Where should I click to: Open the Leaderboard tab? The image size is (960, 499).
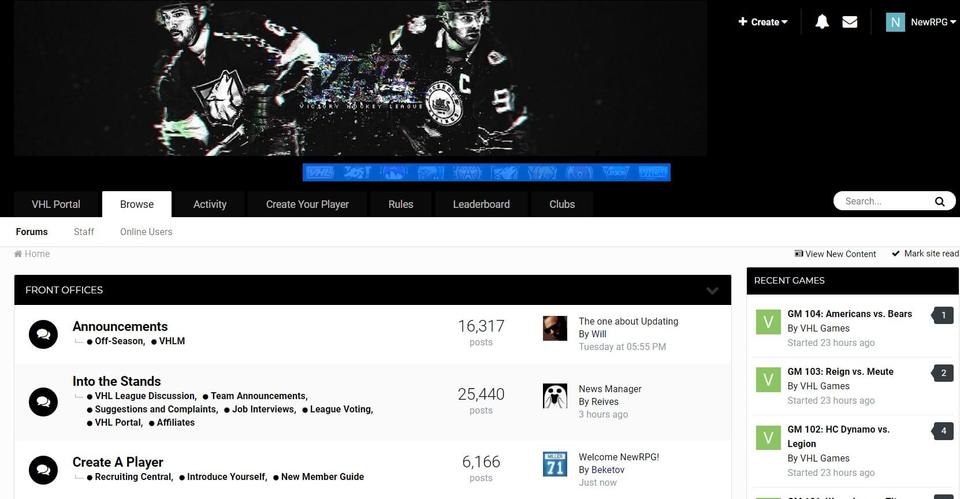click(481, 204)
